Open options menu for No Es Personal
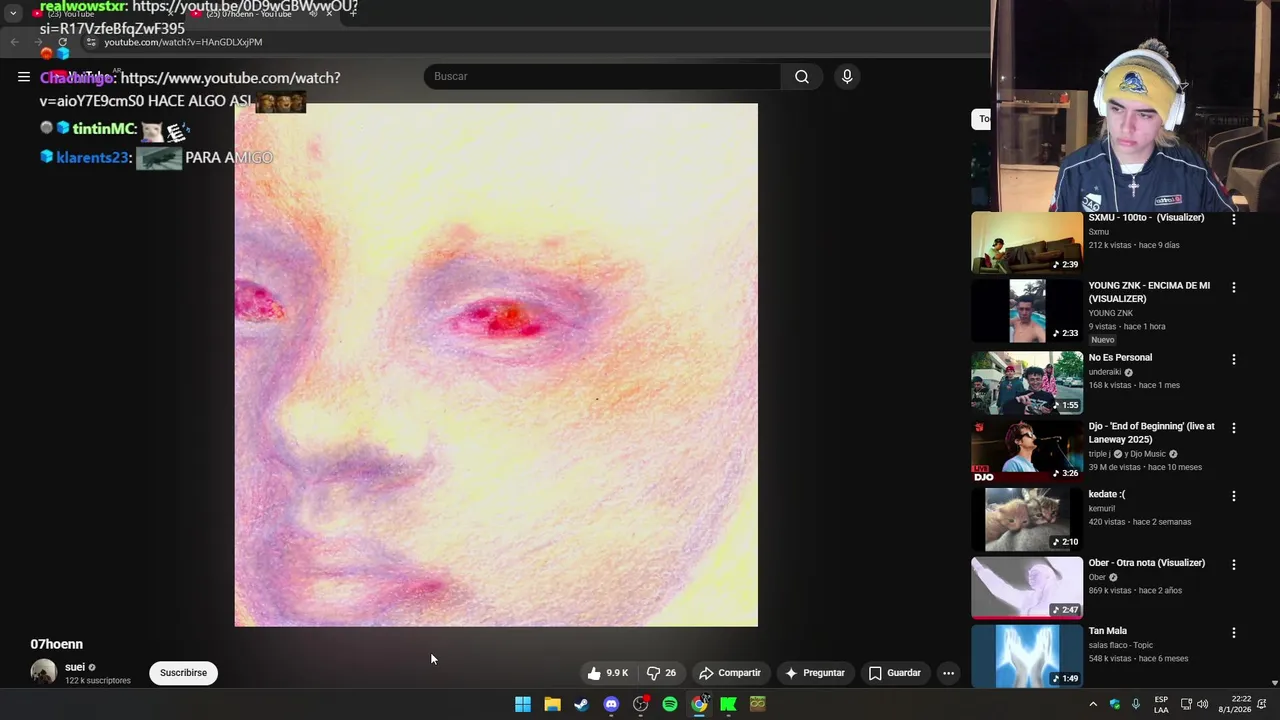Viewport: 1280px width, 720px height. click(x=1233, y=359)
